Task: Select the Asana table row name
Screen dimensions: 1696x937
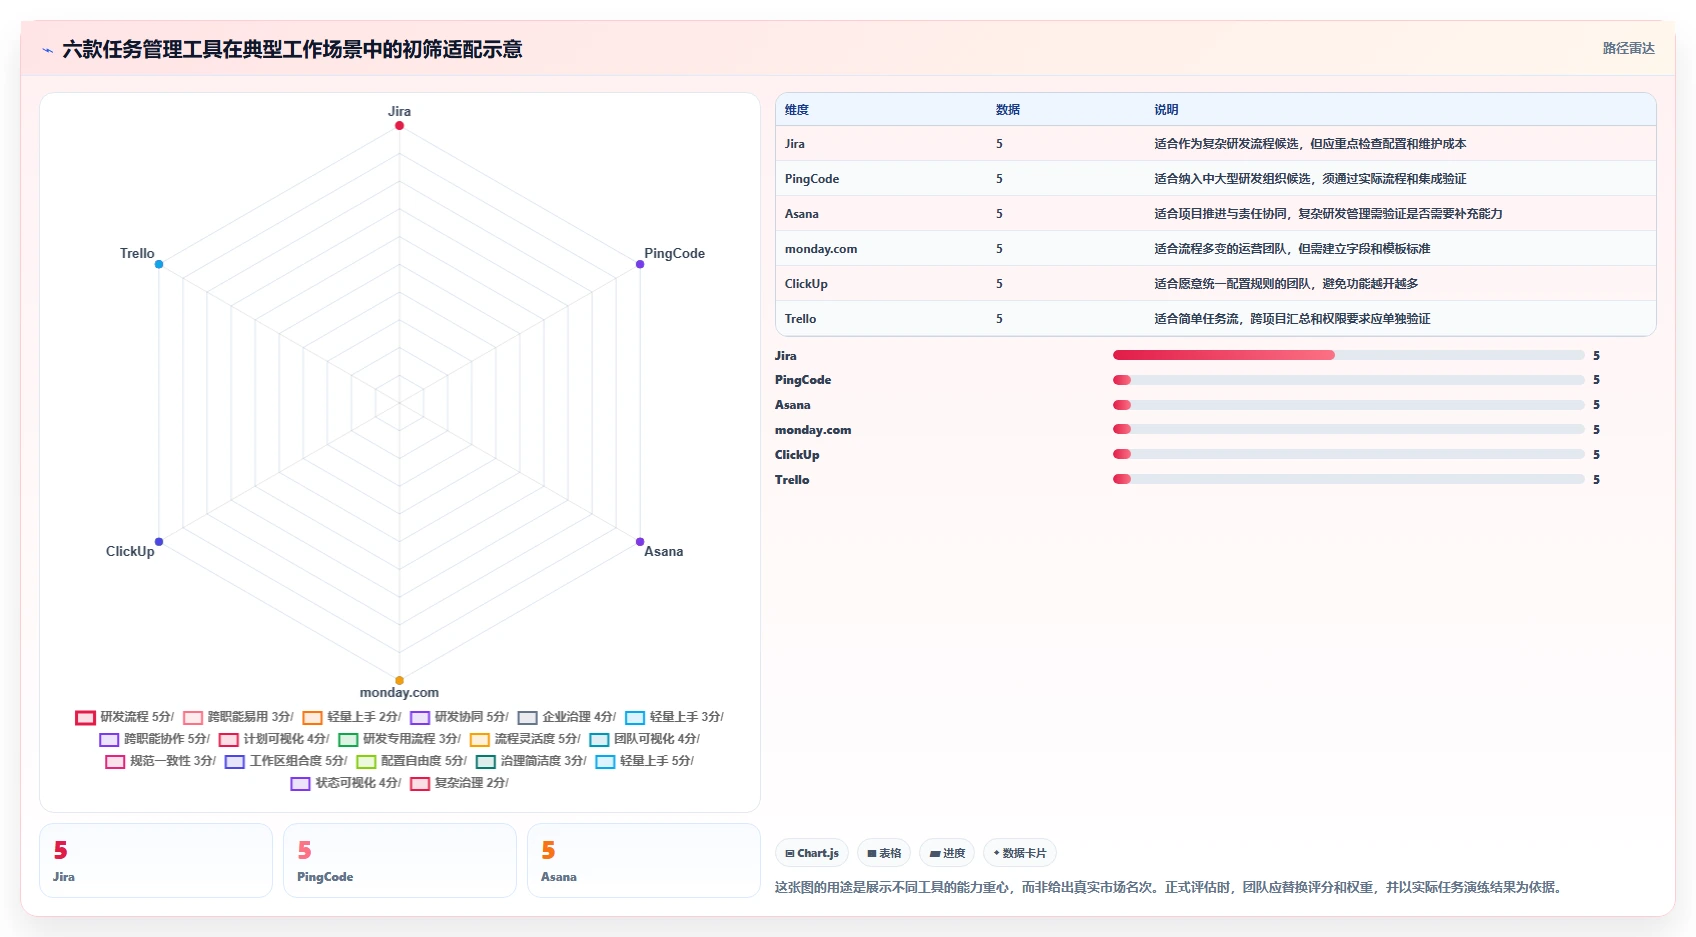Action: point(802,214)
